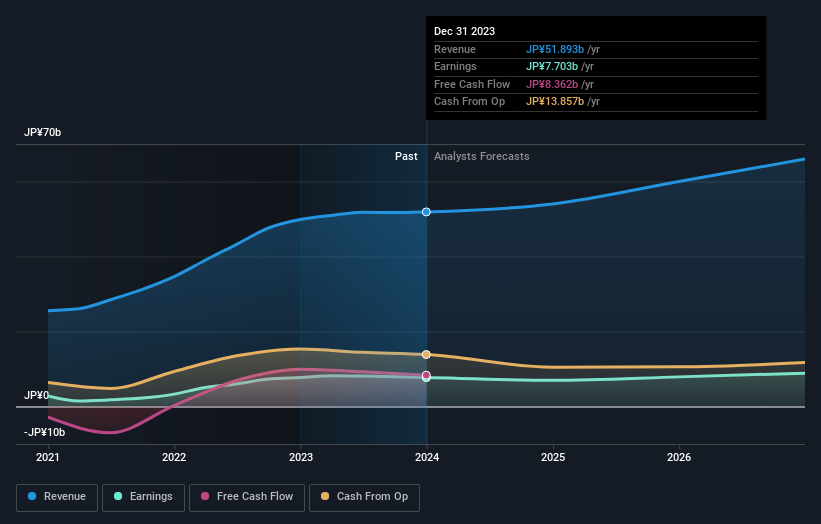This screenshot has width=821, height=524.
Task: Click the JP¥70b y-axis label
Action: 42,132
